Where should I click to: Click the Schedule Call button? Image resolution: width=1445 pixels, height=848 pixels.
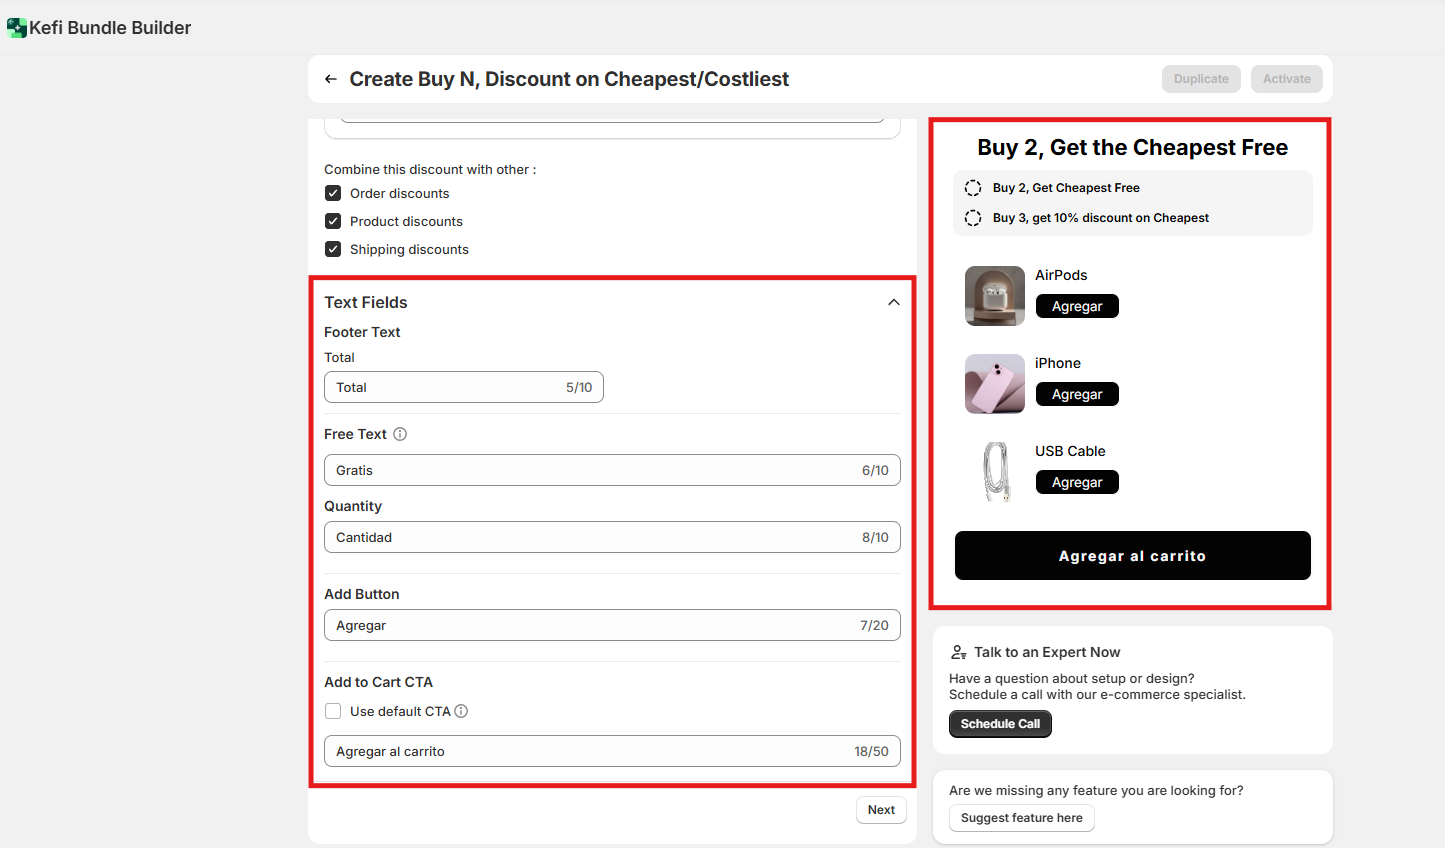click(x=999, y=724)
